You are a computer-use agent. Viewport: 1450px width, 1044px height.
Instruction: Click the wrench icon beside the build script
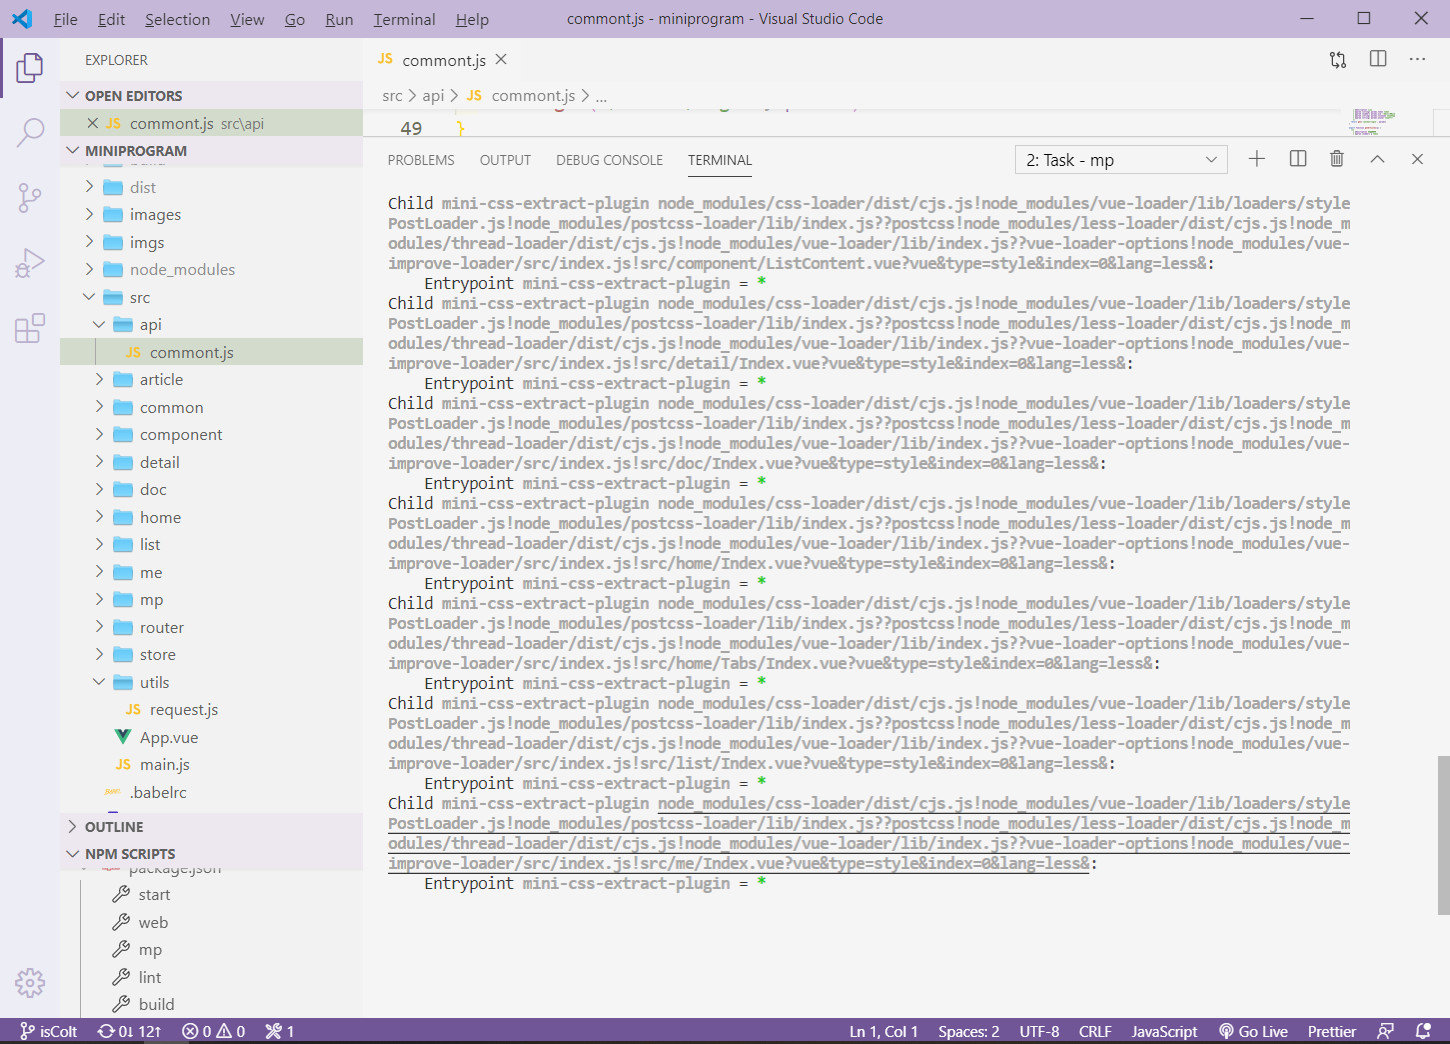pyautogui.click(x=121, y=1004)
